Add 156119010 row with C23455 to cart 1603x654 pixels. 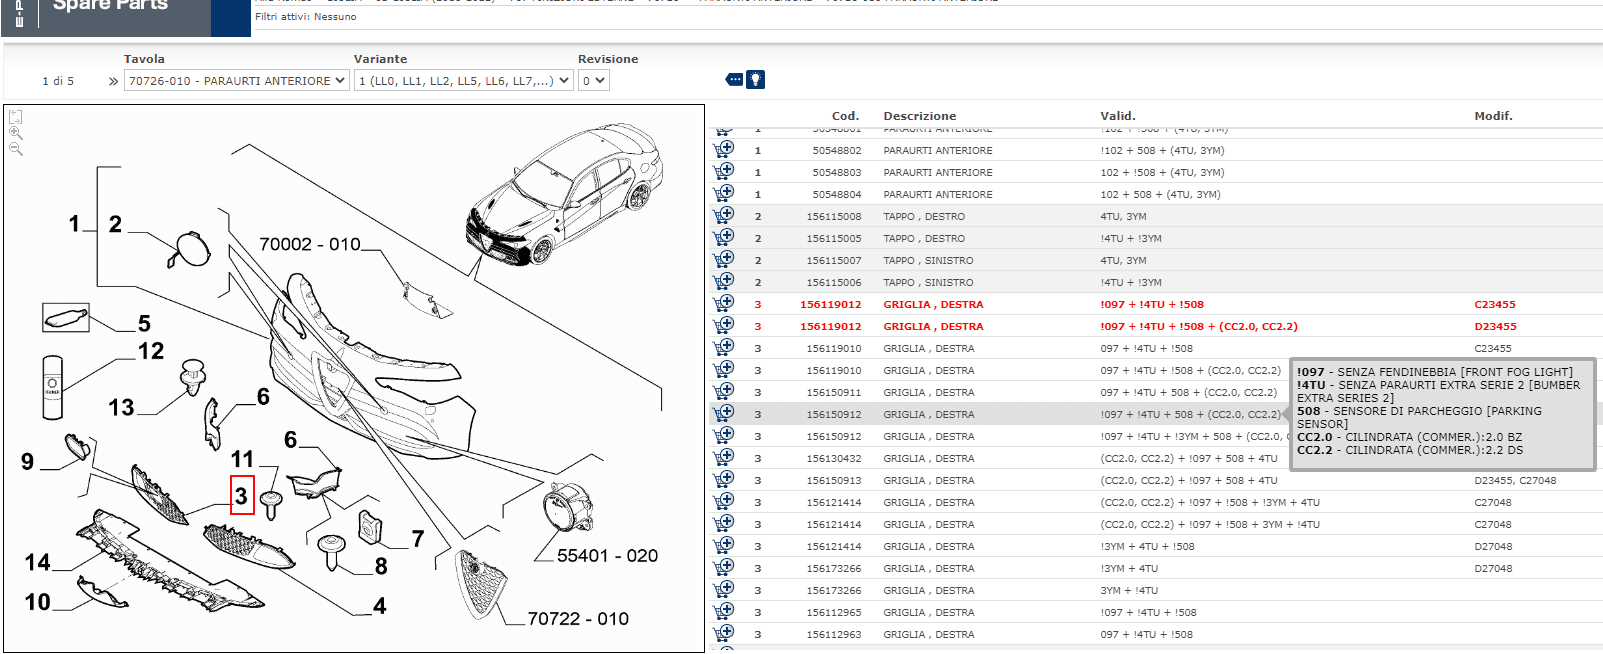tap(723, 348)
